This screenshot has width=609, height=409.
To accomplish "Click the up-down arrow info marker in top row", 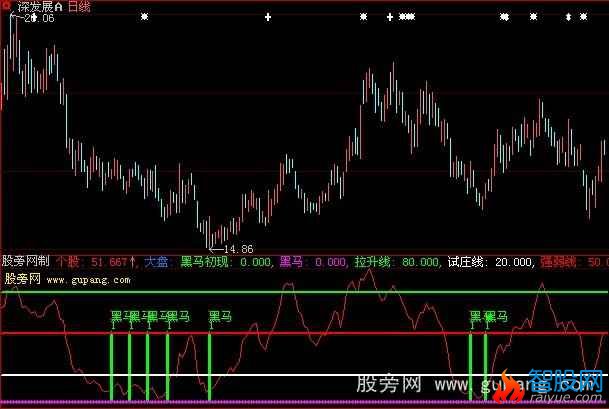I will (x=568, y=17).
